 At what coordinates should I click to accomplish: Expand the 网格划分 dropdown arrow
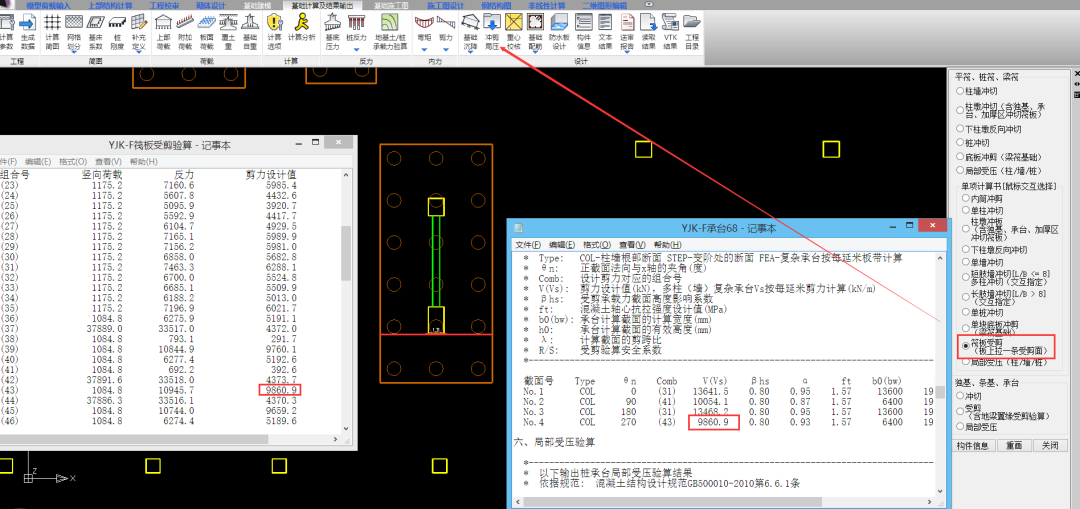pyautogui.click(x=73, y=51)
